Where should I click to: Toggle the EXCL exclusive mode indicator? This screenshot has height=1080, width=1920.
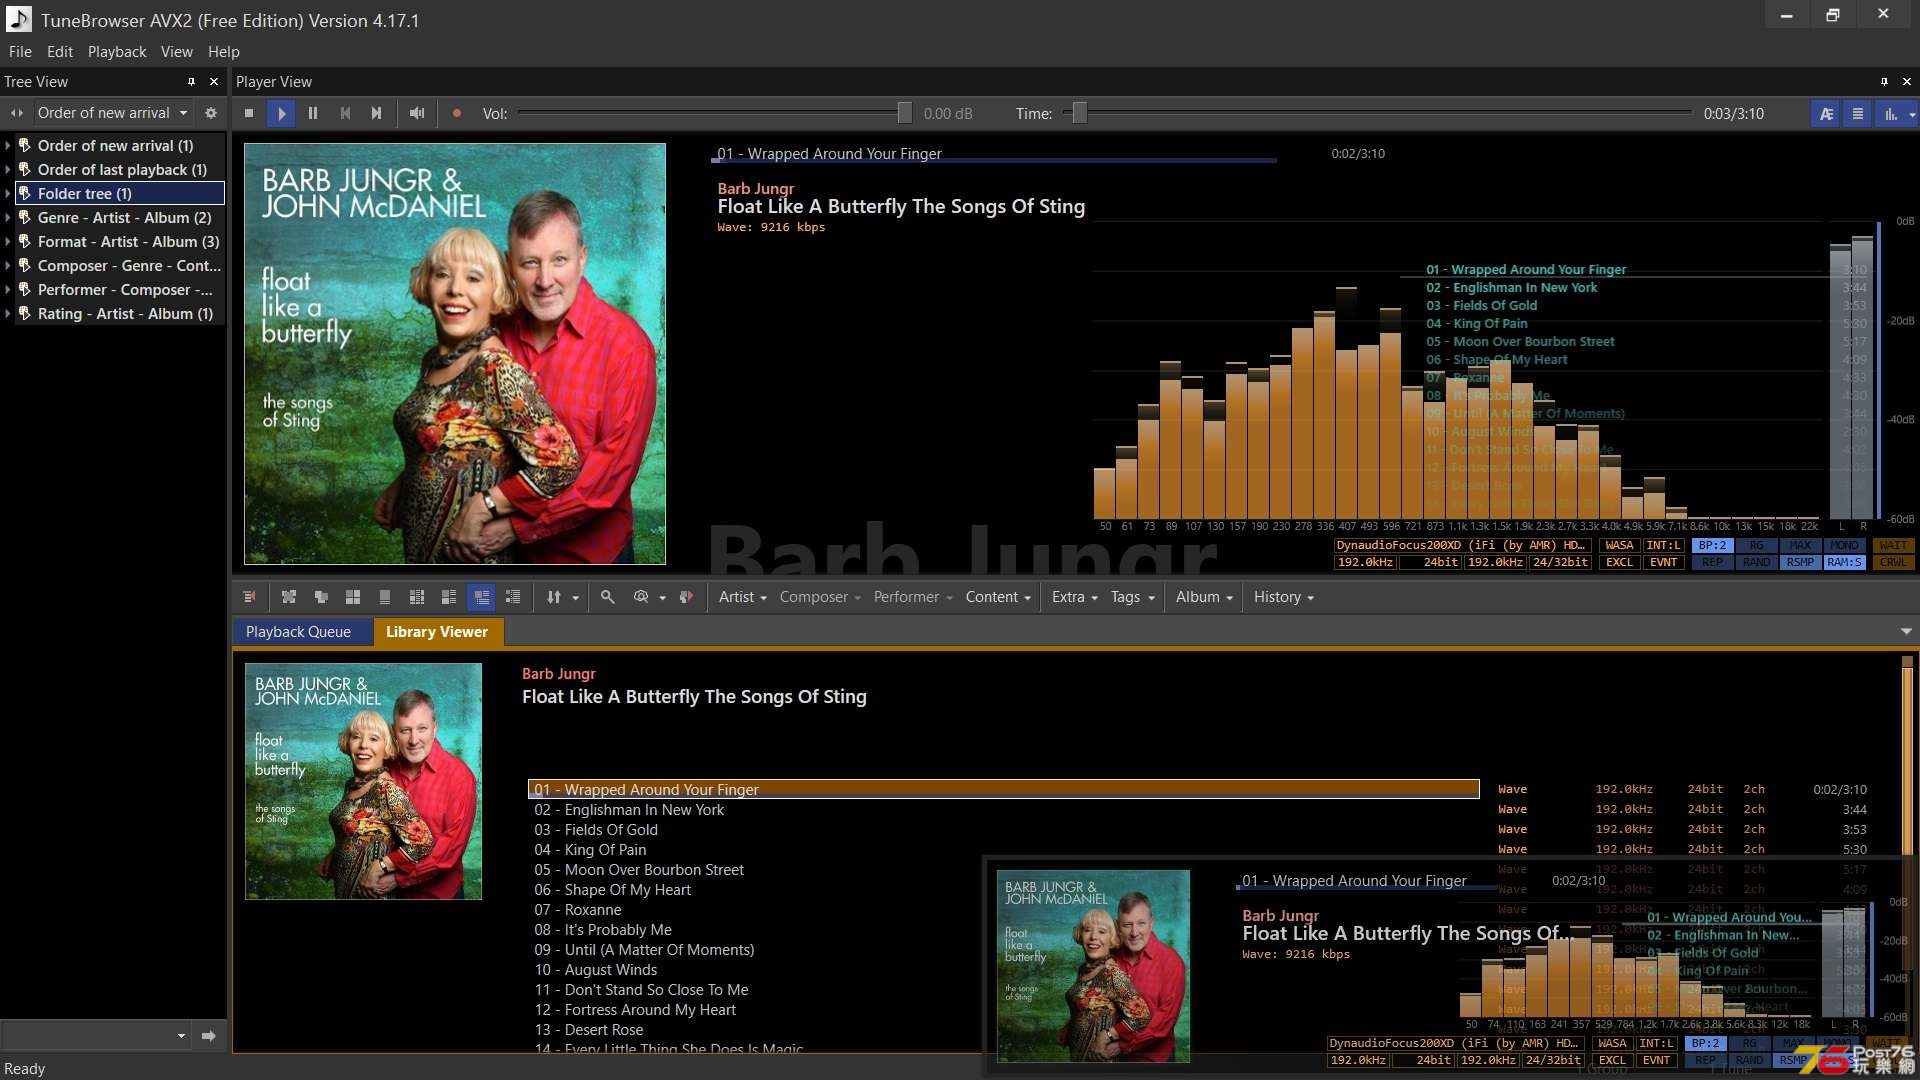(1619, 562)
